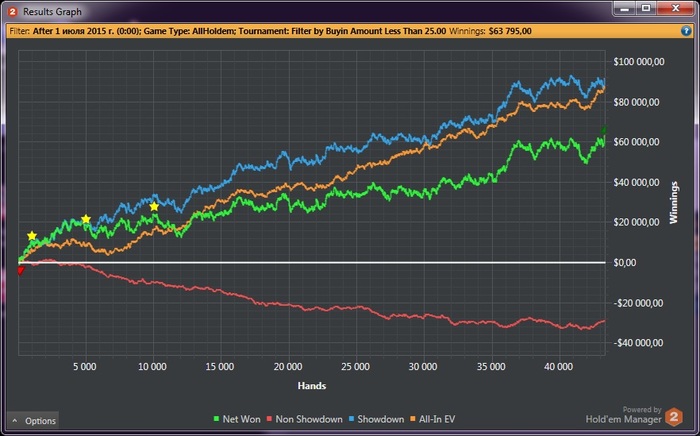Viewport: 700px width, 436px height.
Task: Click the $20 000,00 axis label
Action: click(x=636, y=222)
